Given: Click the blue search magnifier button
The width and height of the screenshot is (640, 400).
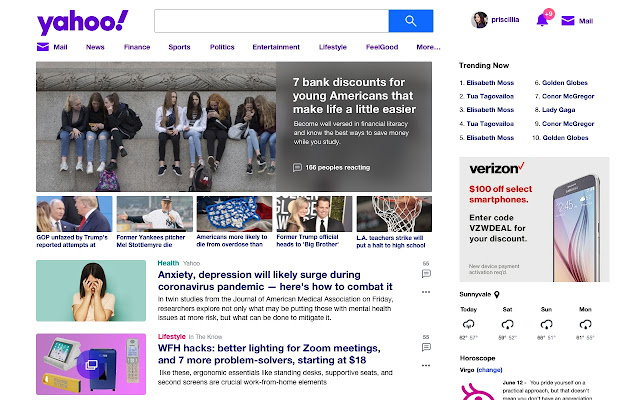Looking at the screenshot, I should coord(411,21).
